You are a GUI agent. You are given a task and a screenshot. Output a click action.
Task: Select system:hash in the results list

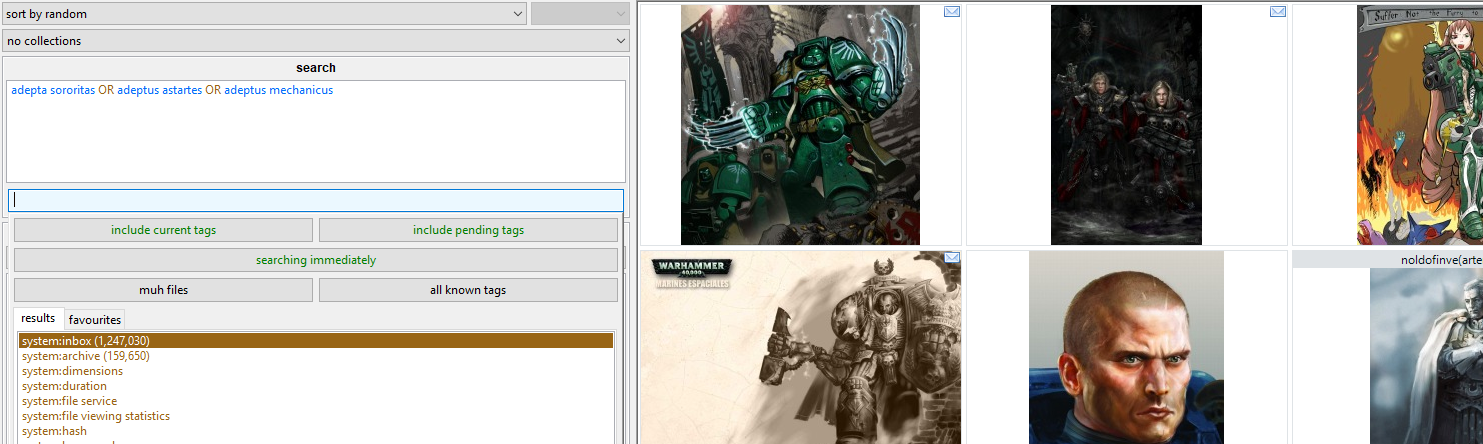click(x=316, y=431)
